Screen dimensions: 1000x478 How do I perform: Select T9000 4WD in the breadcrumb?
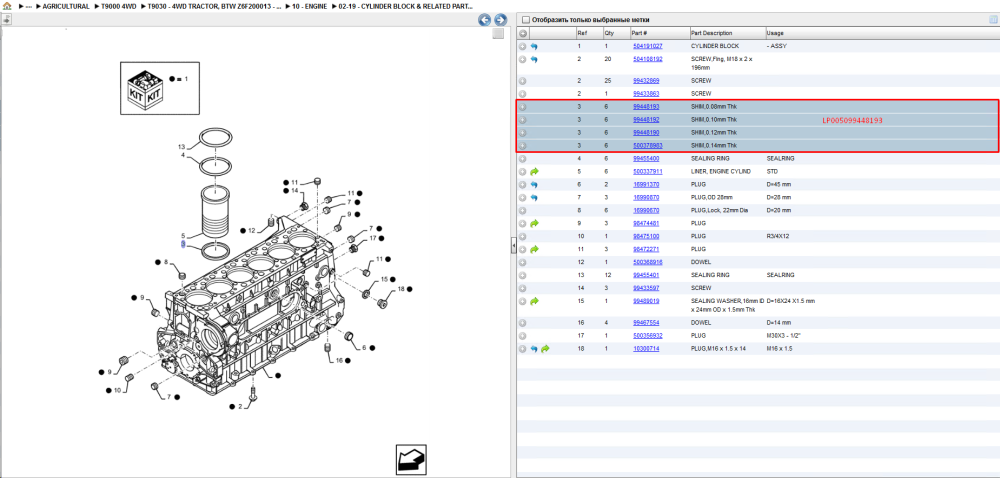118,6
